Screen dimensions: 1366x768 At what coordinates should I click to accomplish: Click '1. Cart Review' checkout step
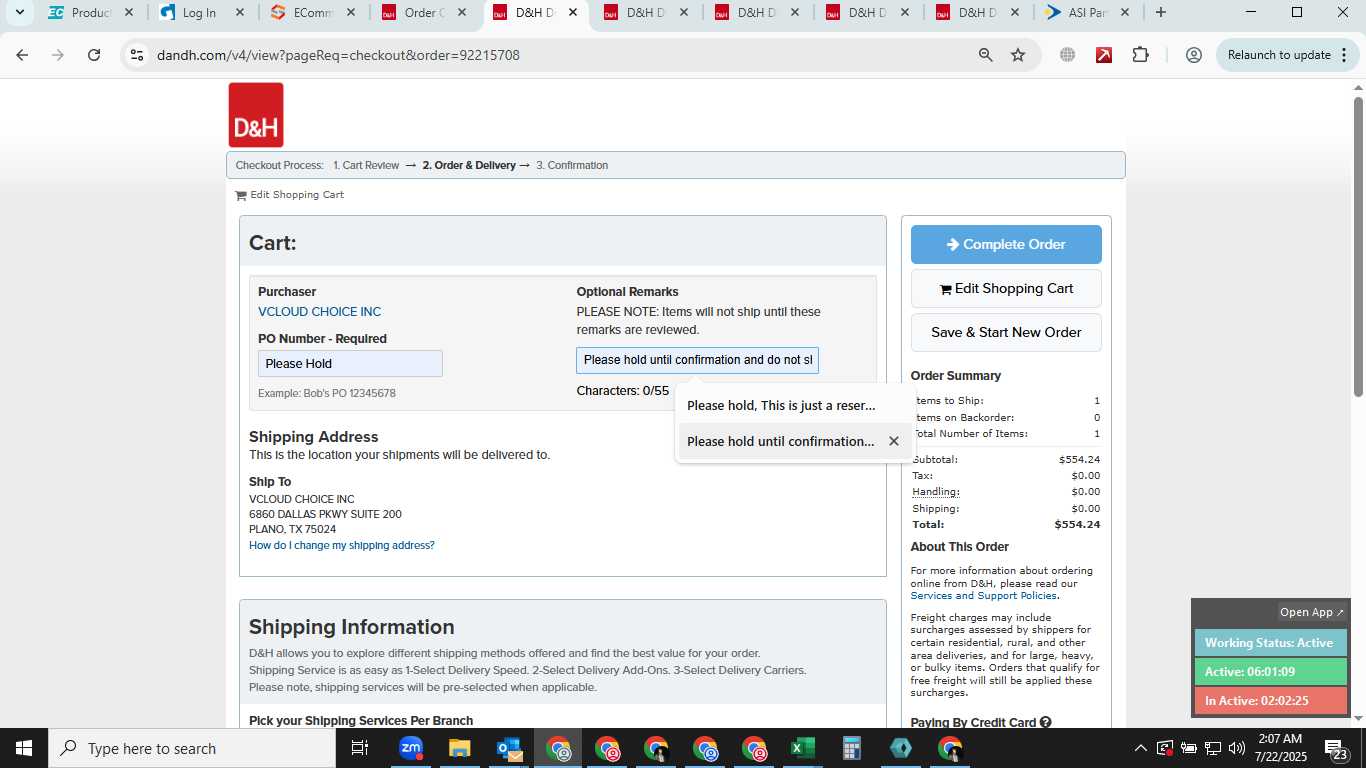[366, 165]
